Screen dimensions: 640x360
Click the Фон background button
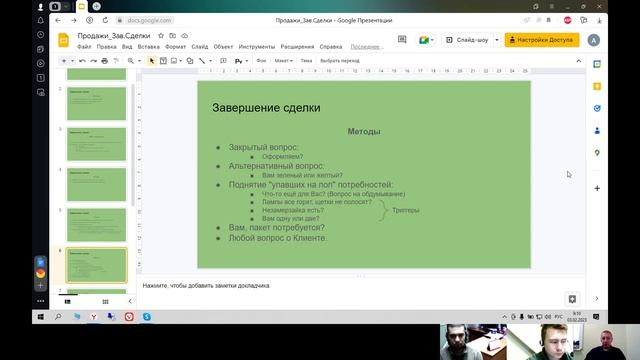(261, 61)
